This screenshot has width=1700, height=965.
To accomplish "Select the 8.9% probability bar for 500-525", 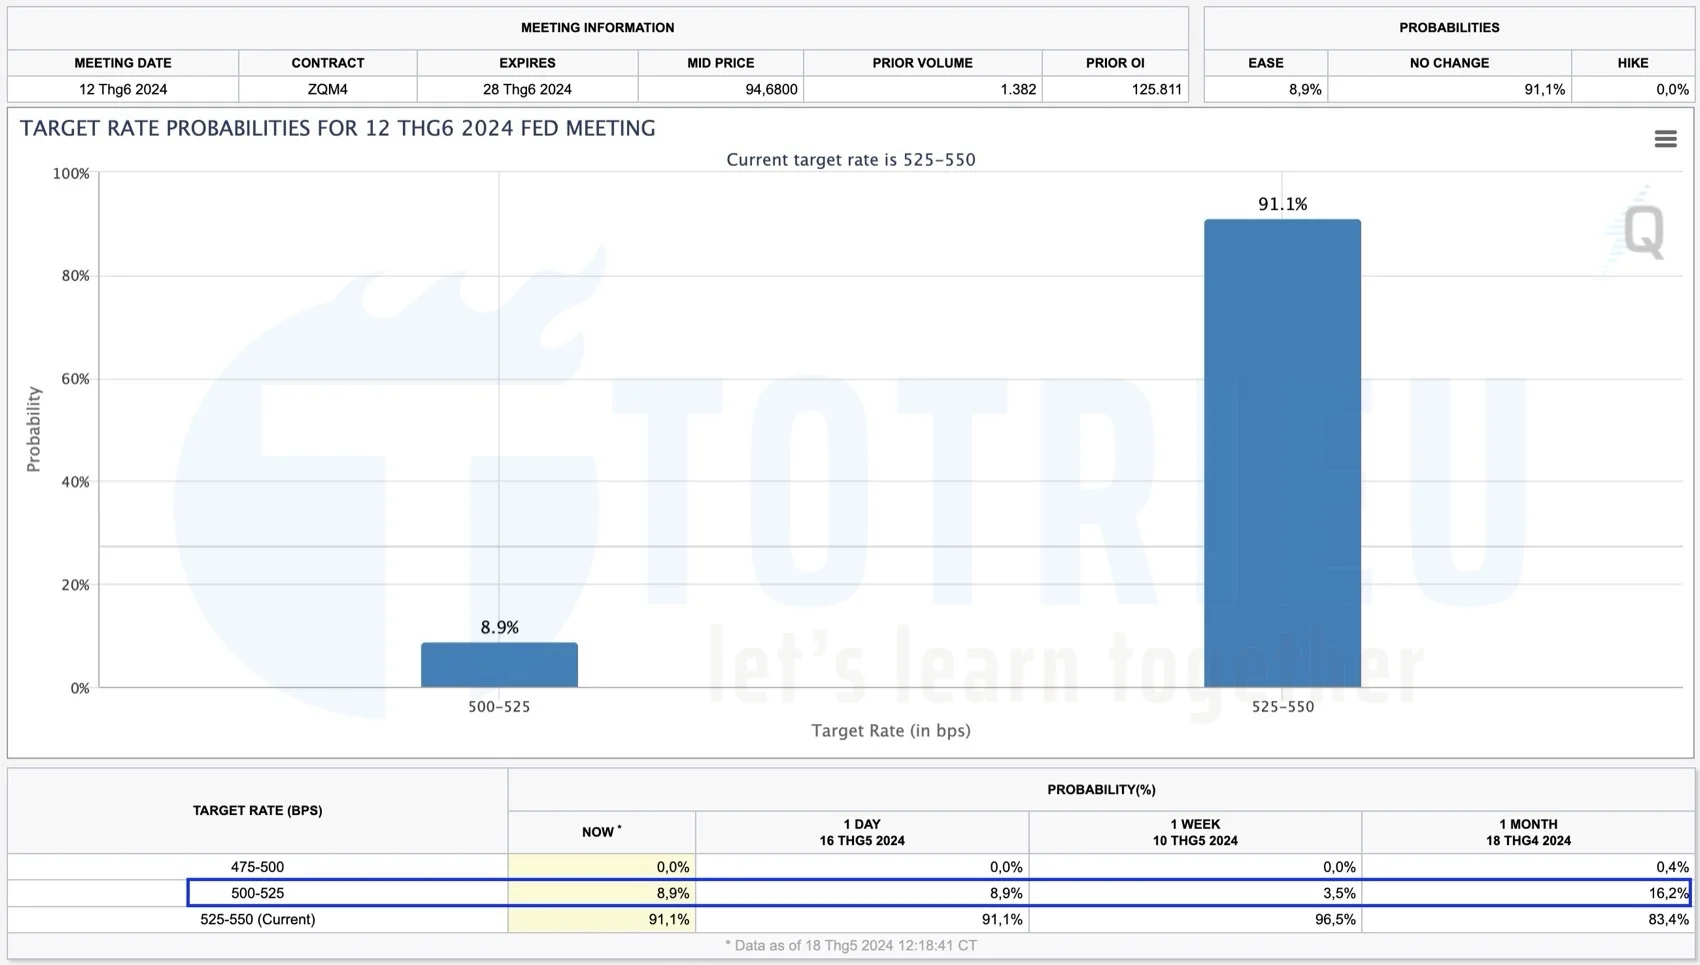I will click(x=500, y=665).
